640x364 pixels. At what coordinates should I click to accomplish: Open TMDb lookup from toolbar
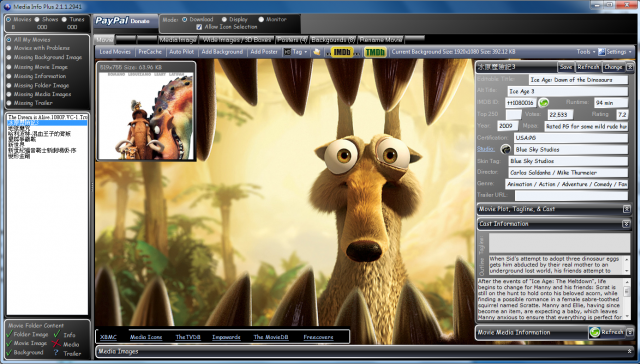[375, 52]
